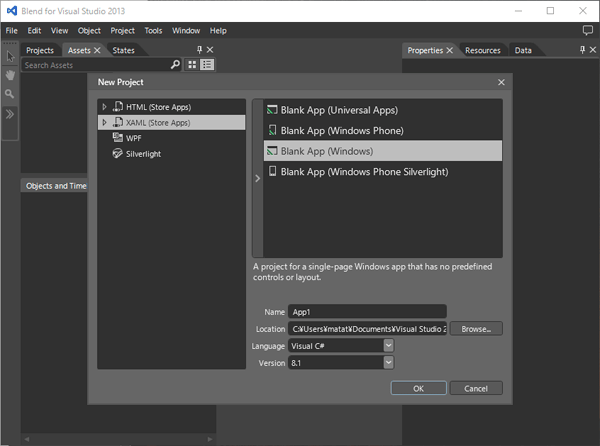Open the File menu
The height and width of the screenshot is (446, 600).
[11, 31]
